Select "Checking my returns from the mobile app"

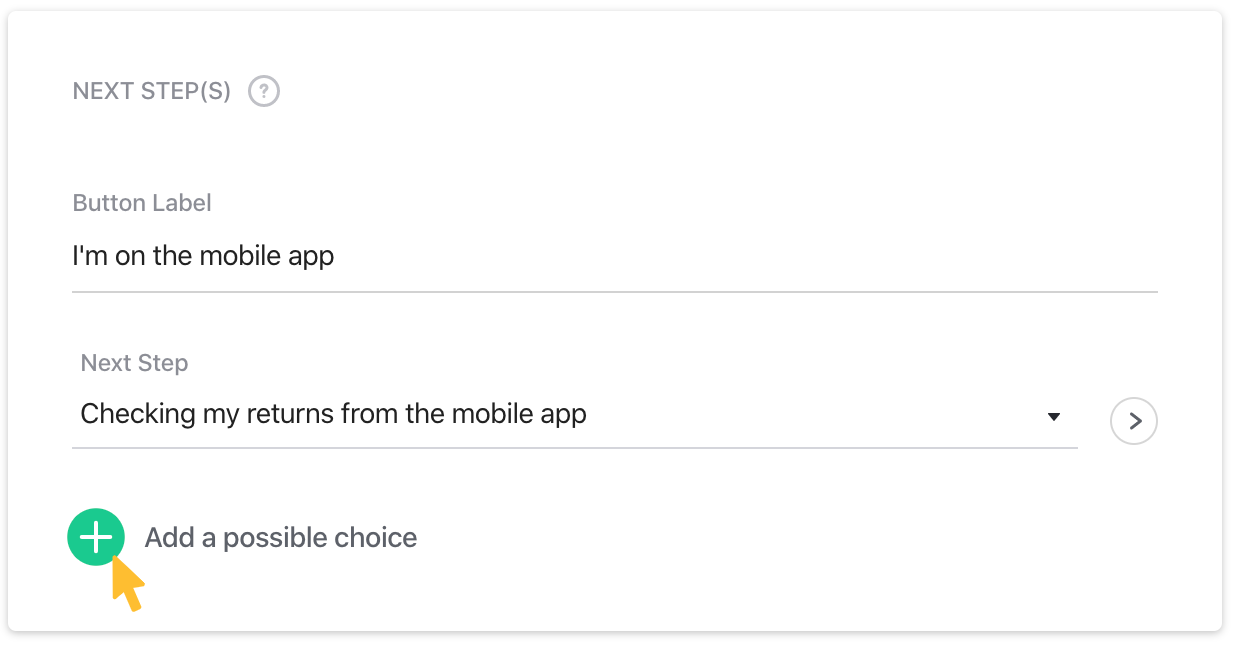(333, 414)
